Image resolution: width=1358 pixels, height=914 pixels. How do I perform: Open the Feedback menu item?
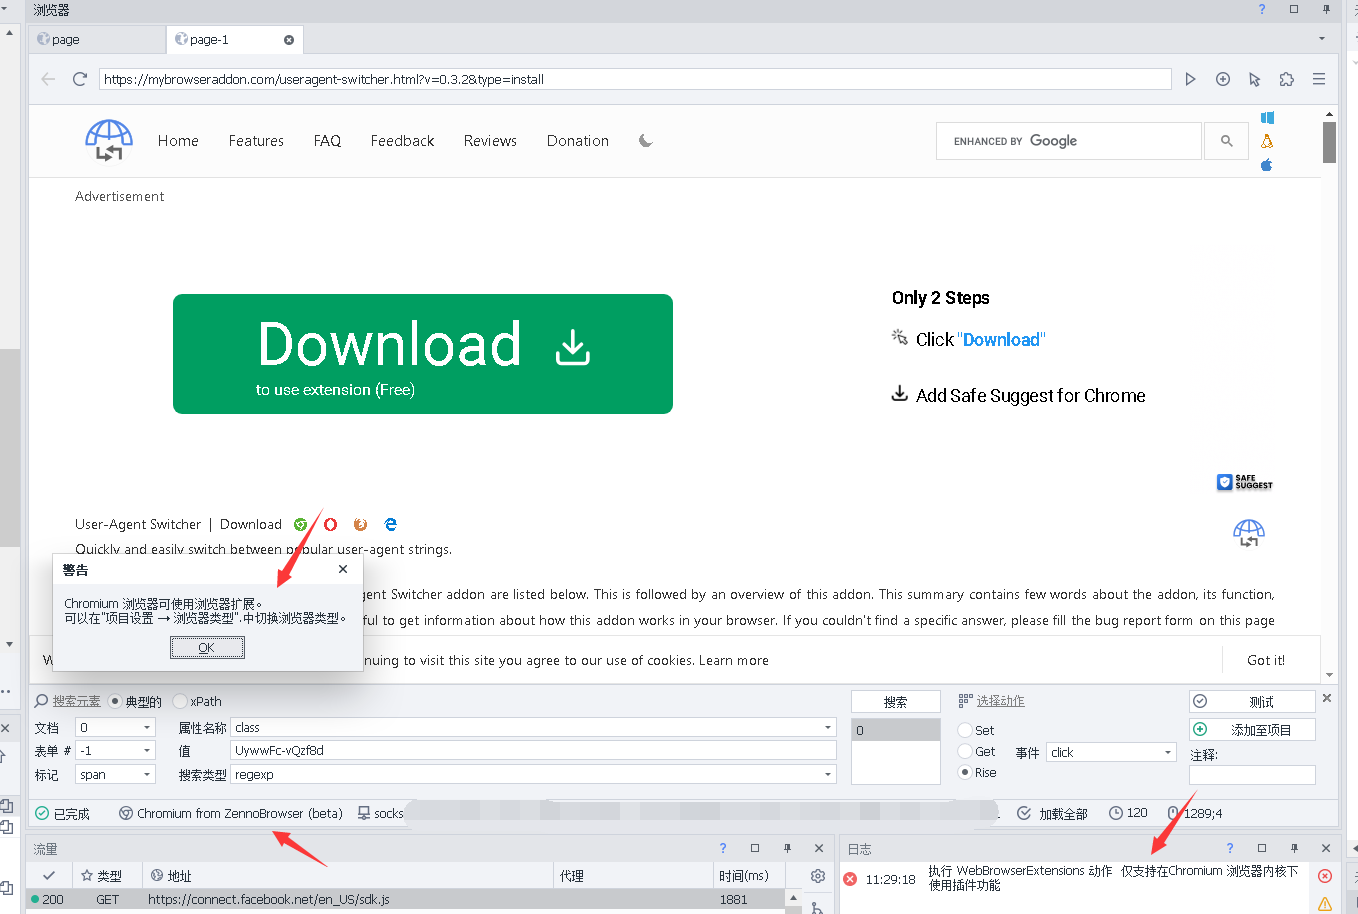pos(402,141)
